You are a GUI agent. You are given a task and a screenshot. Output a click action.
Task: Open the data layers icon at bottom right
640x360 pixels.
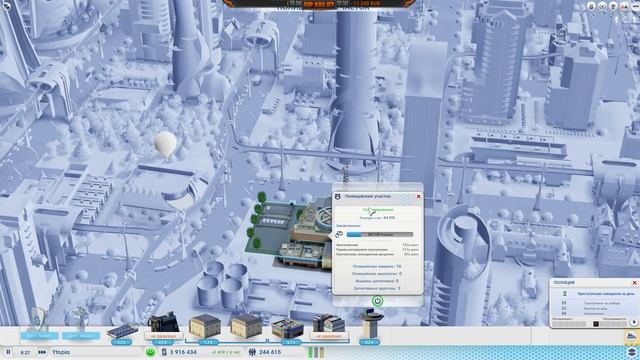tap(631, 352)
